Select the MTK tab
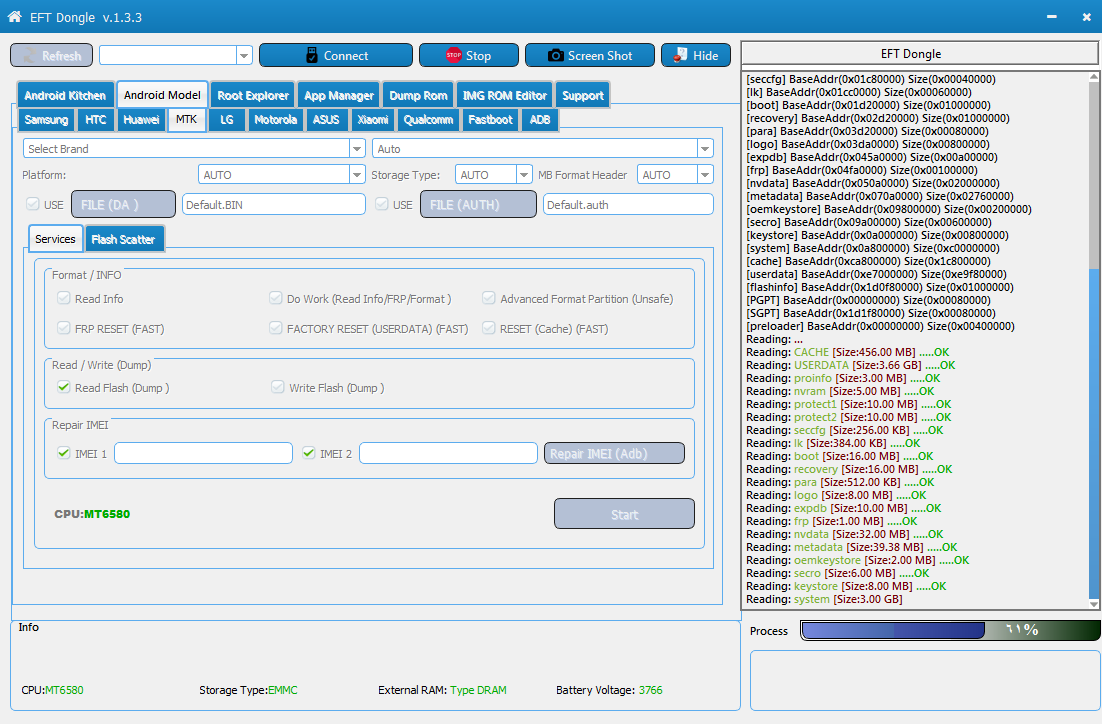 (187, 119)
